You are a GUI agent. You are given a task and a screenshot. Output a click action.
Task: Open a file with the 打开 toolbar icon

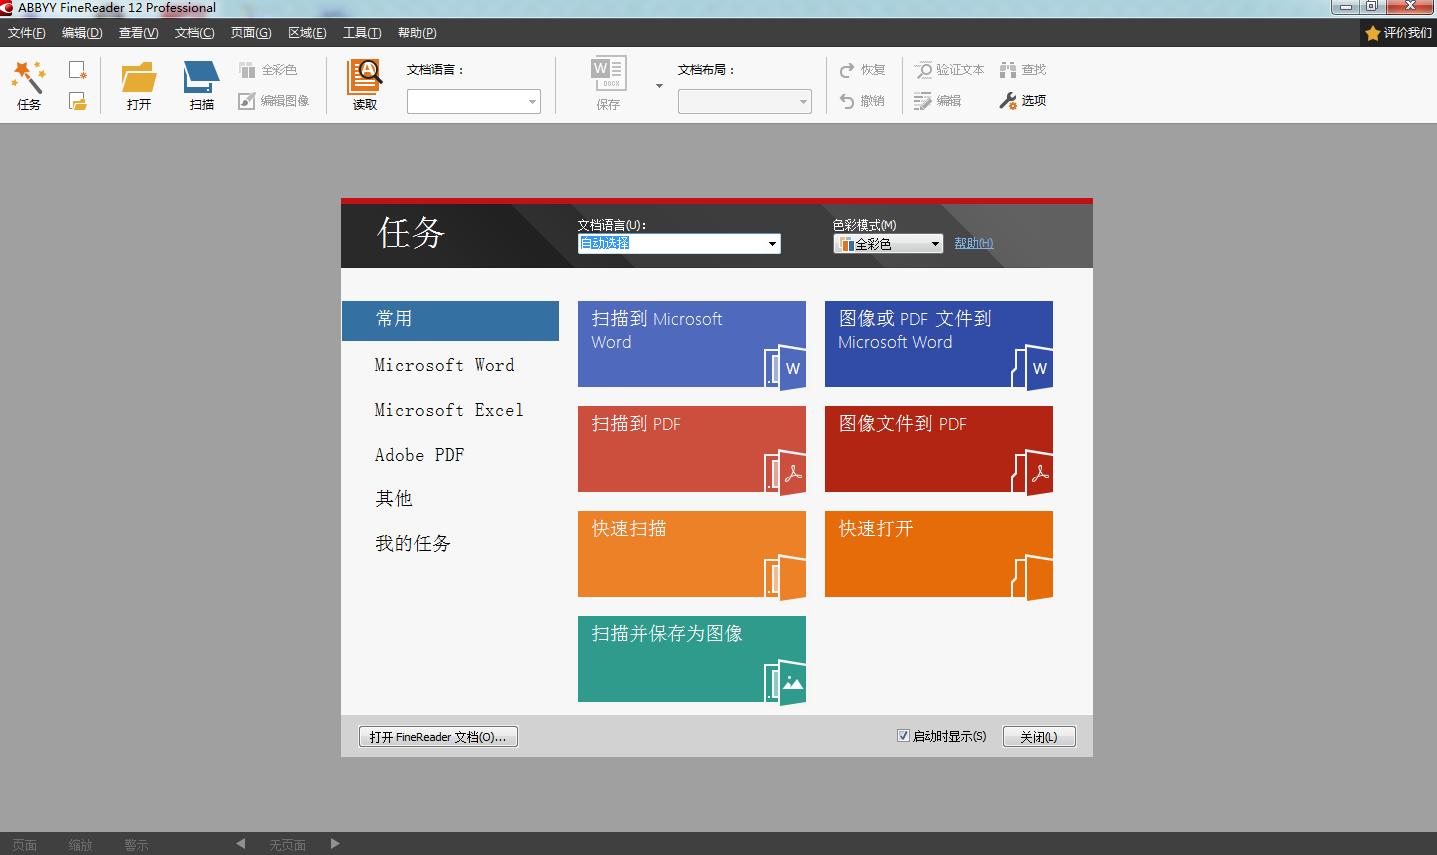[x=138, y=85]
